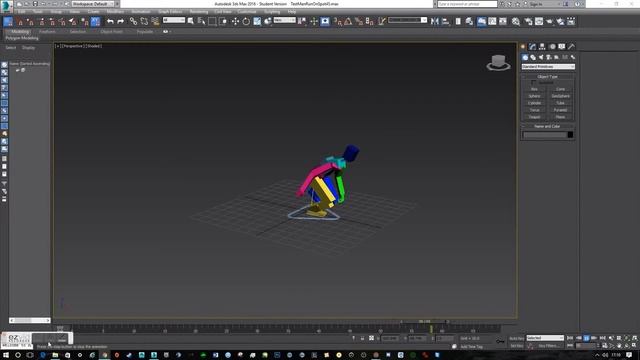Choose the Select by Name tool
The image size is (640, 360).
pos(201,21)
